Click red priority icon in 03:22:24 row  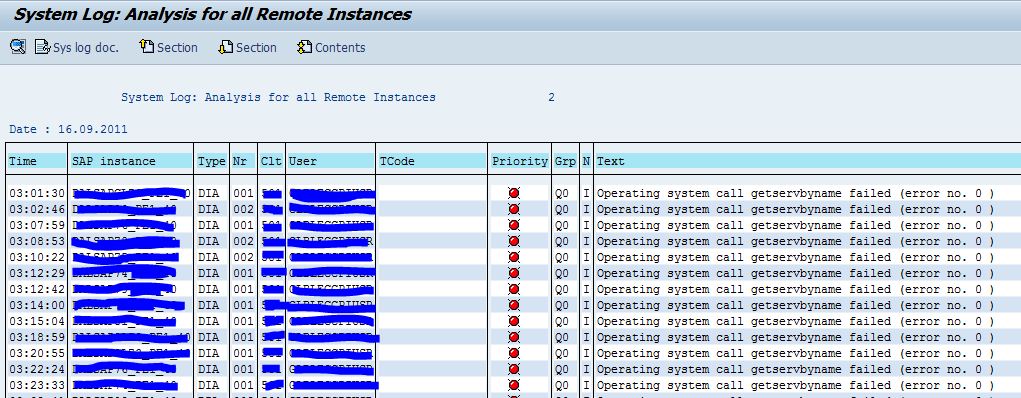[x=514, y=369]
